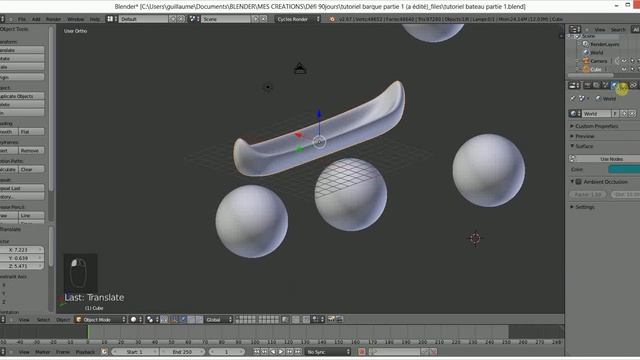
Task: Click the Blender logo icon in info header
Action: click(332, 19)
